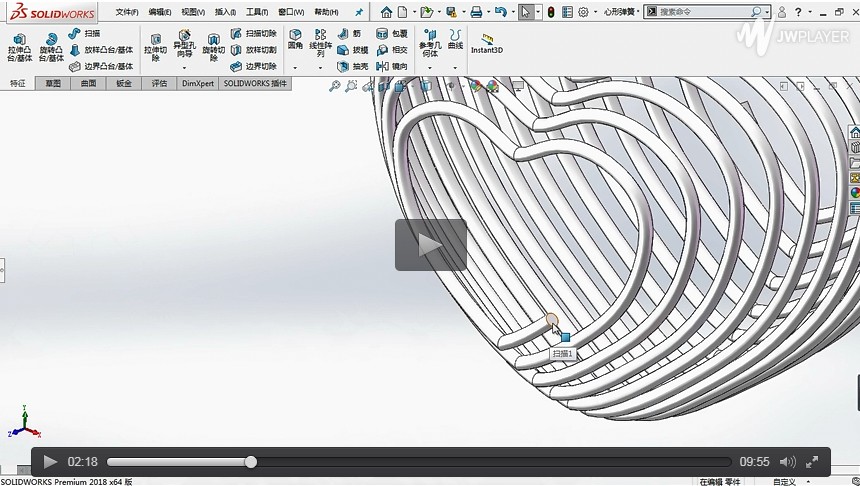Expand the 参考几何体 reference geometry dropdown
Viewport: 860px width, 486px height.
click(430, 68)
